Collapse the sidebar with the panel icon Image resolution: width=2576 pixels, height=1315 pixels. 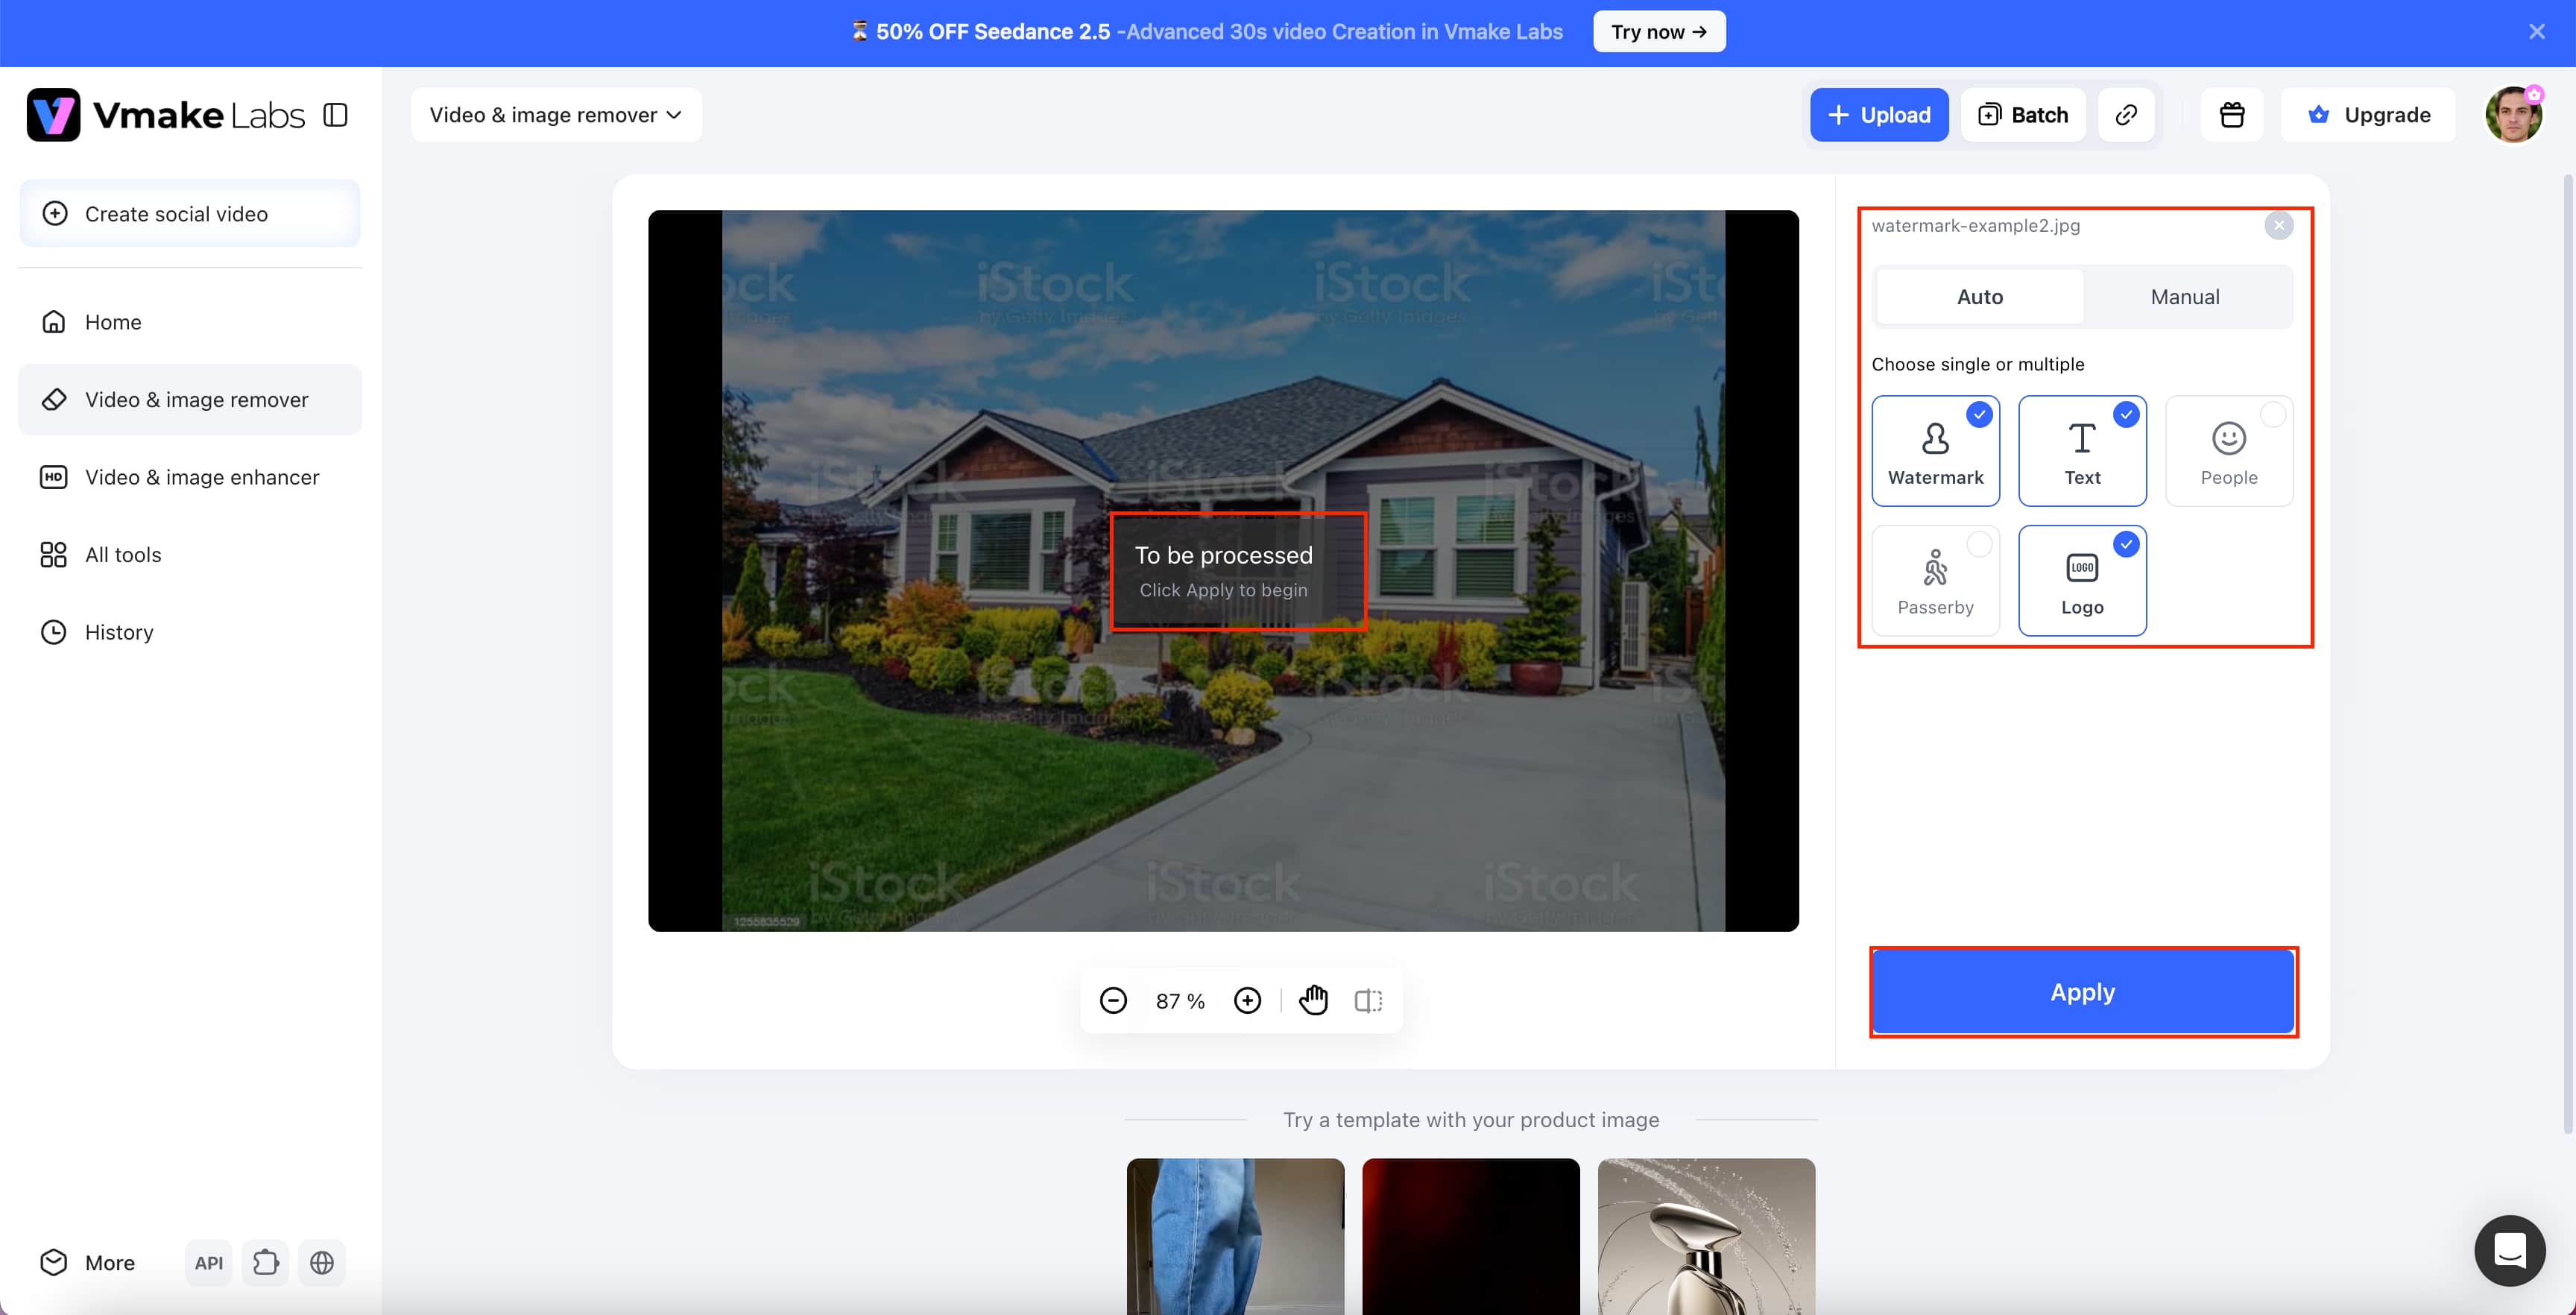pos(336,115)
